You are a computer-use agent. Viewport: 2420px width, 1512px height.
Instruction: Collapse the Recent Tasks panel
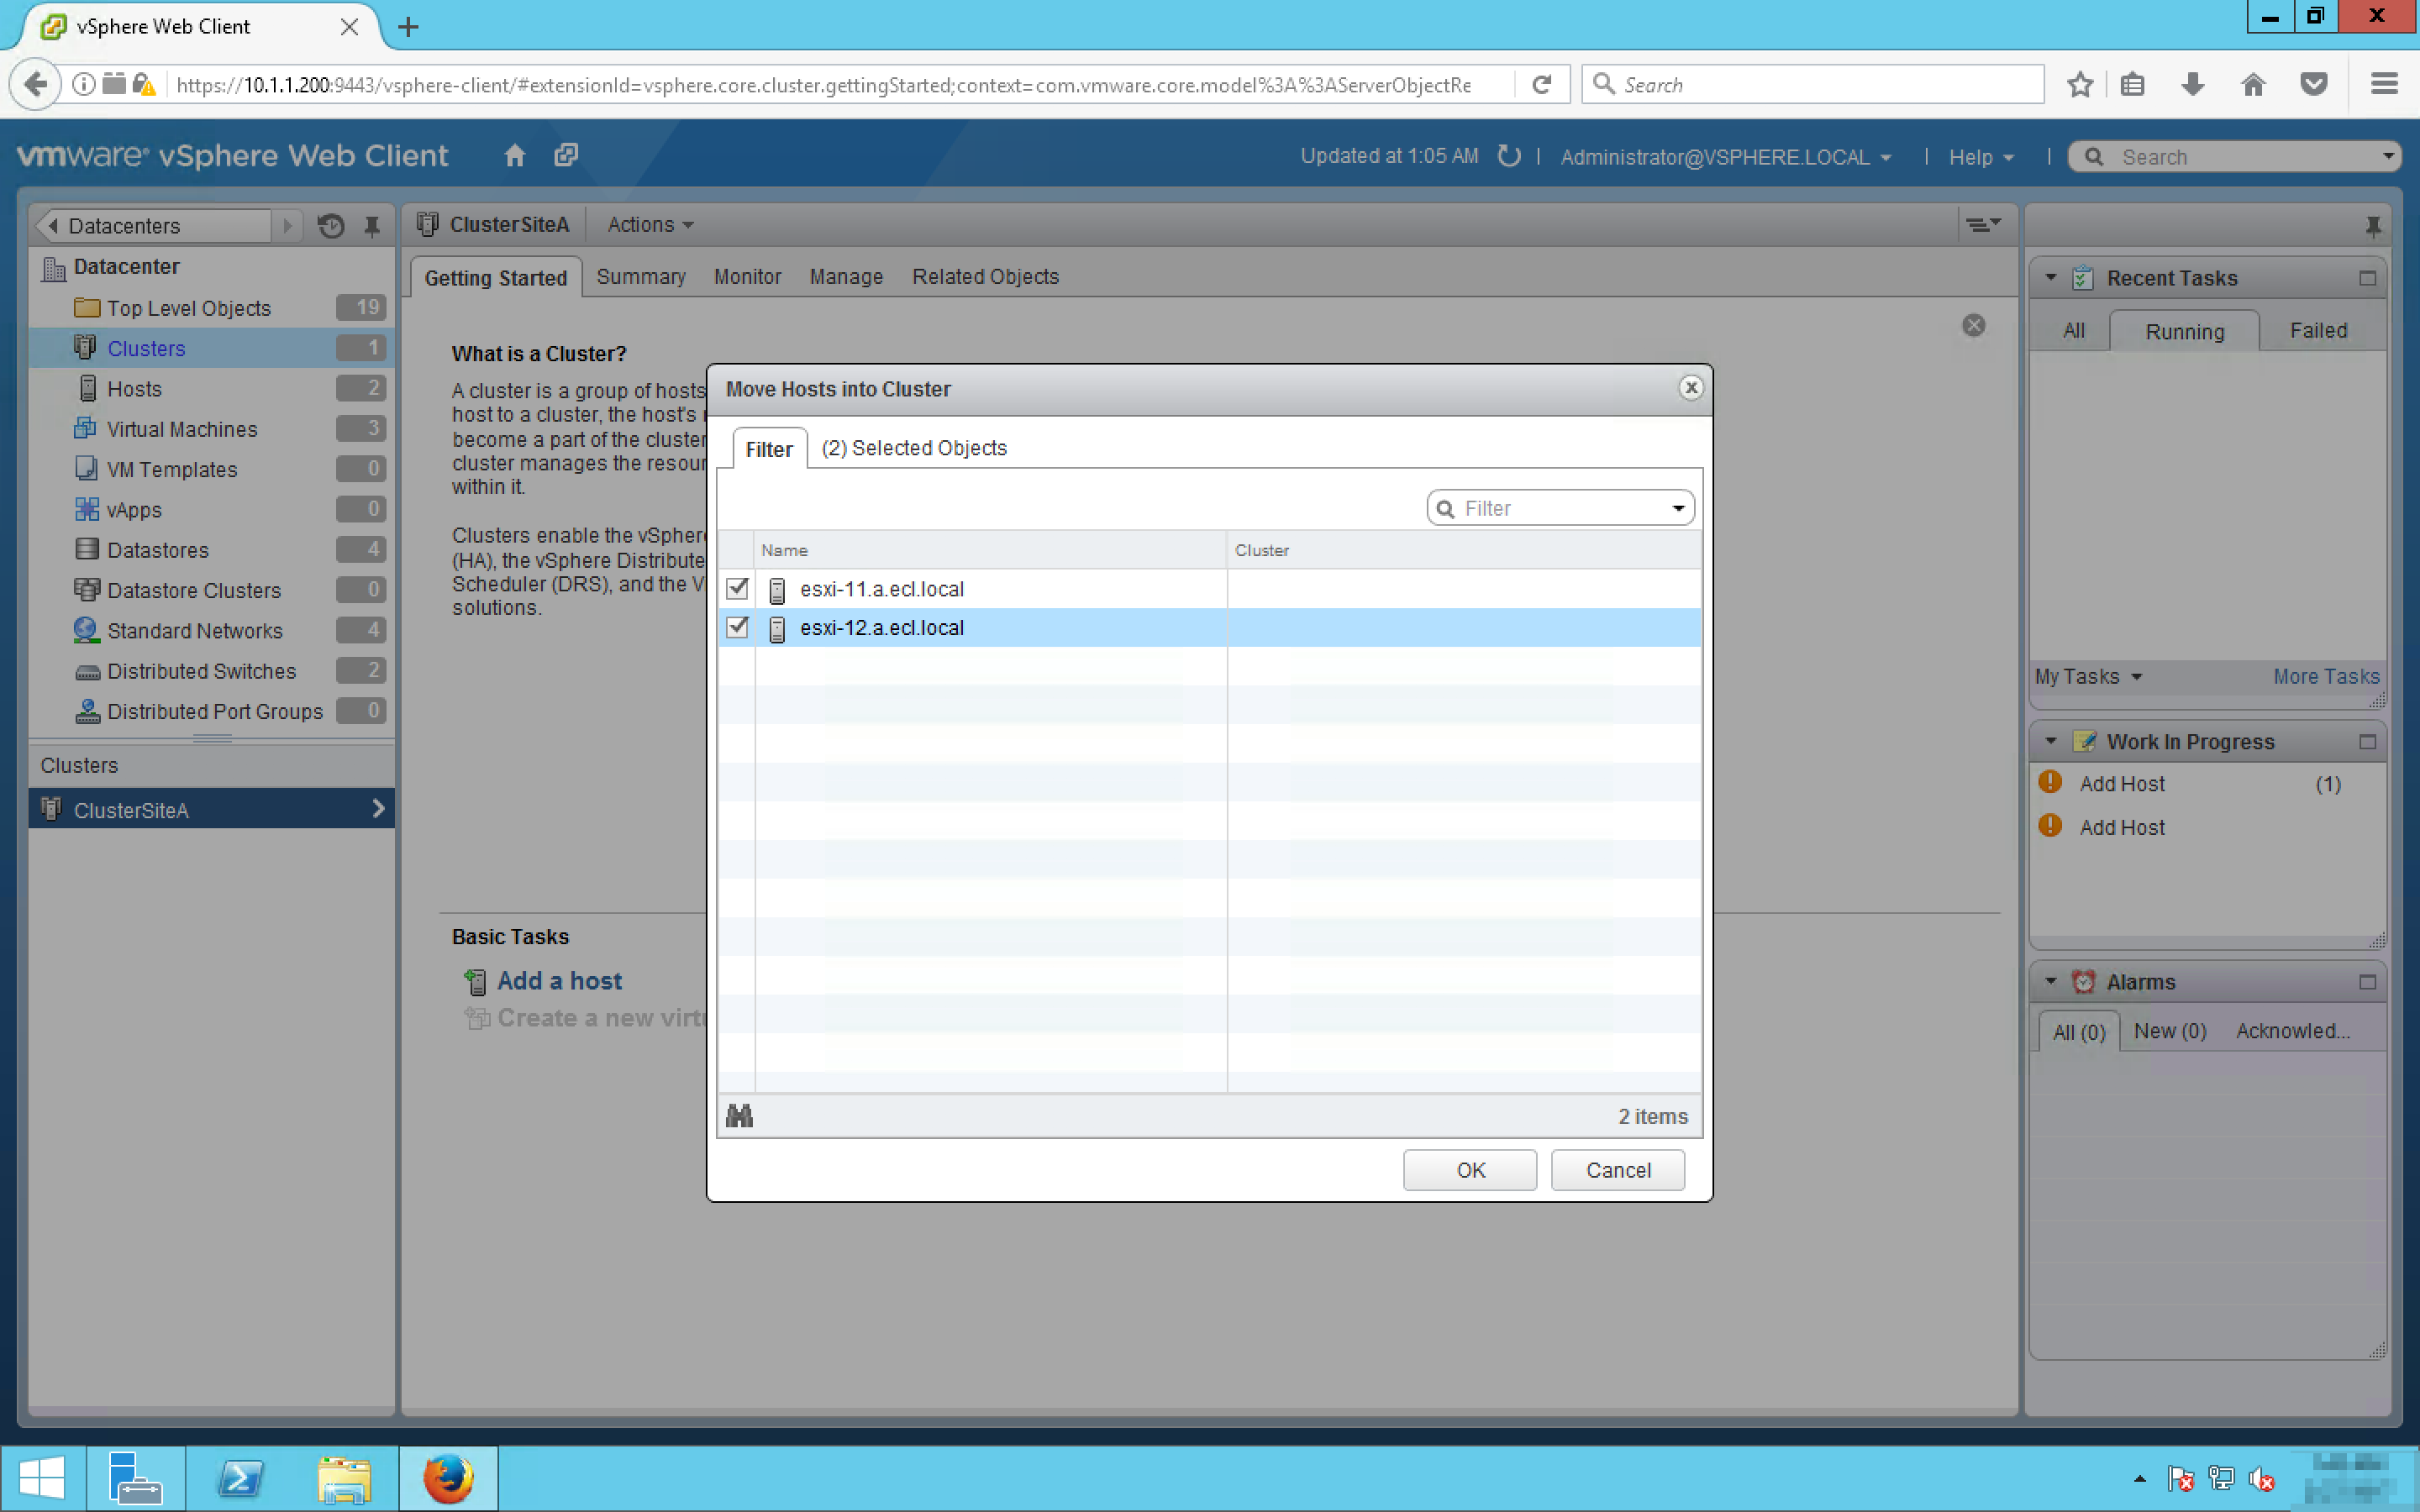tap(2051, 278)
